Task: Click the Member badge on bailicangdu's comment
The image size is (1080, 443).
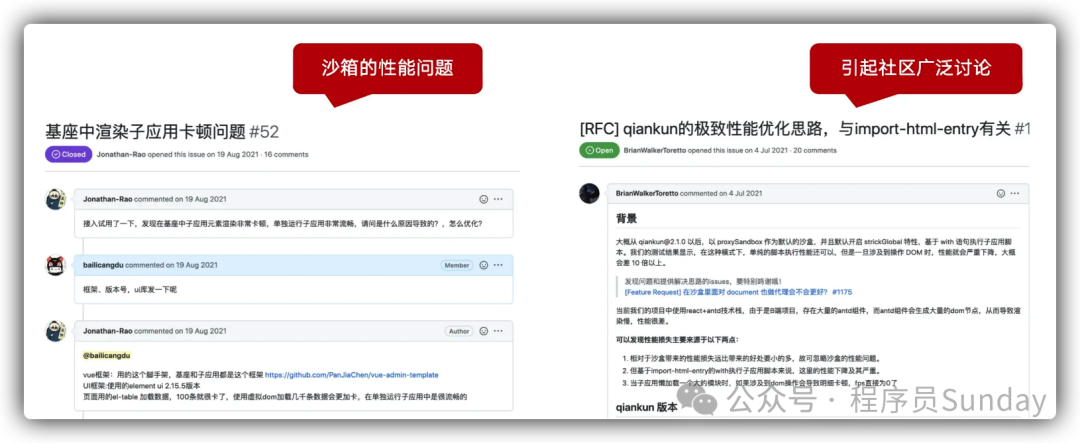Action: [457, 265]
